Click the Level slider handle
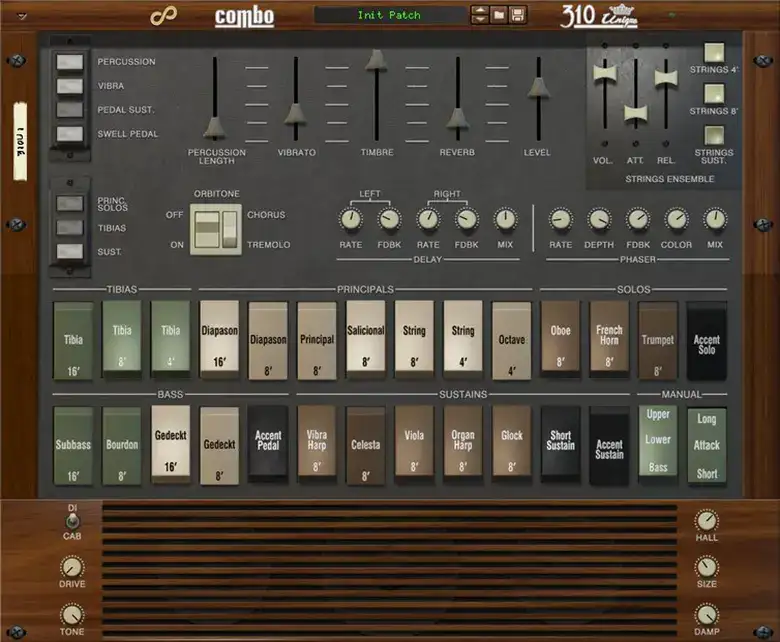 point(538,87)
